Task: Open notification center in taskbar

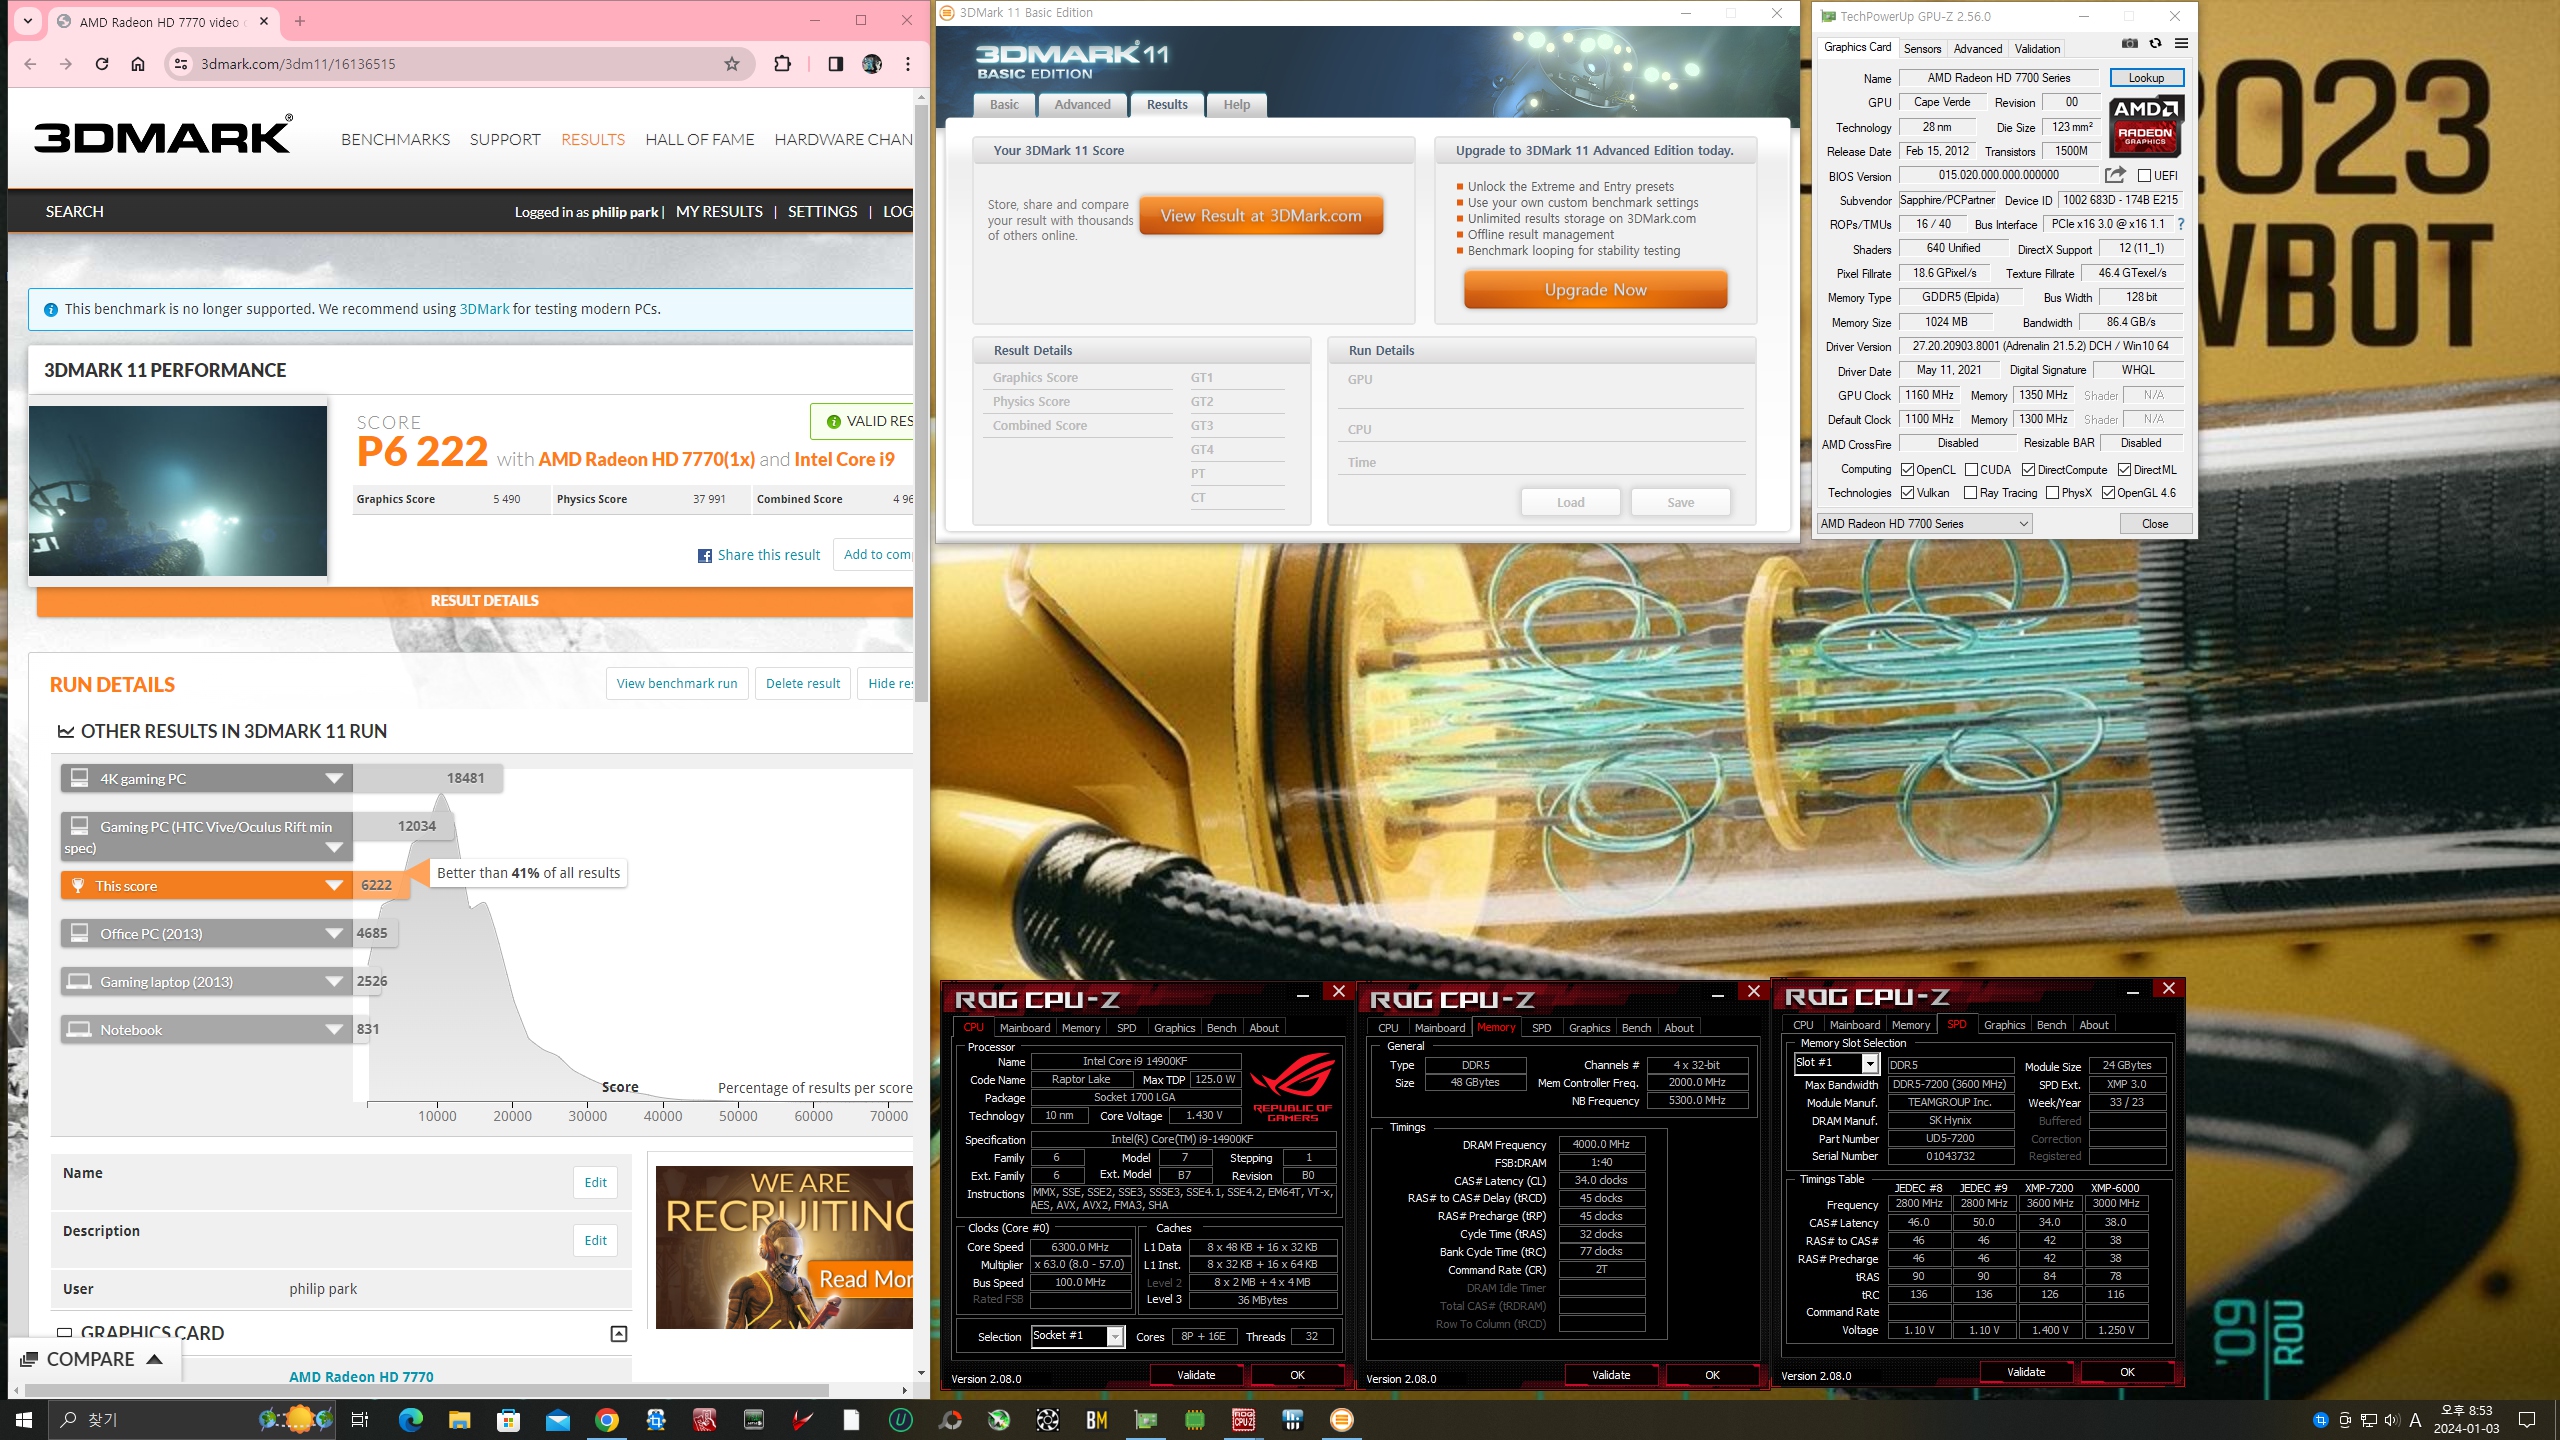Action: tap(2527, 1420)
